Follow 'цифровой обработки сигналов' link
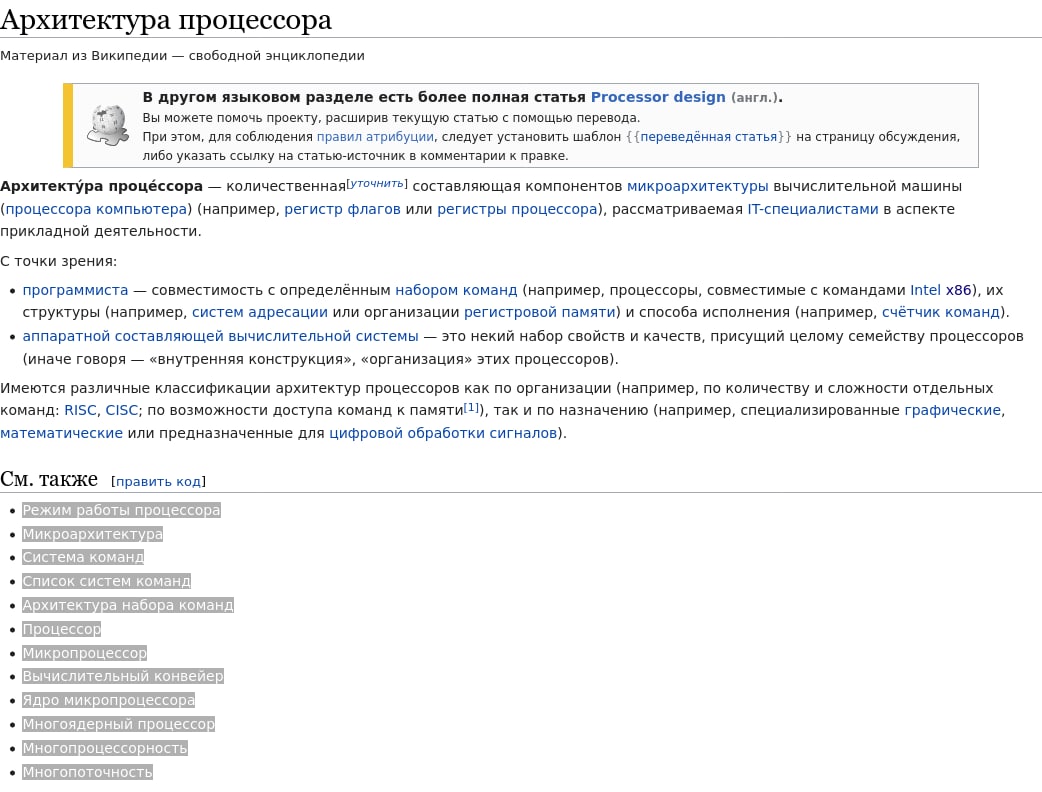Image resolution: width=1042 pixels, height=792 pixels. [x=443, y=433]
